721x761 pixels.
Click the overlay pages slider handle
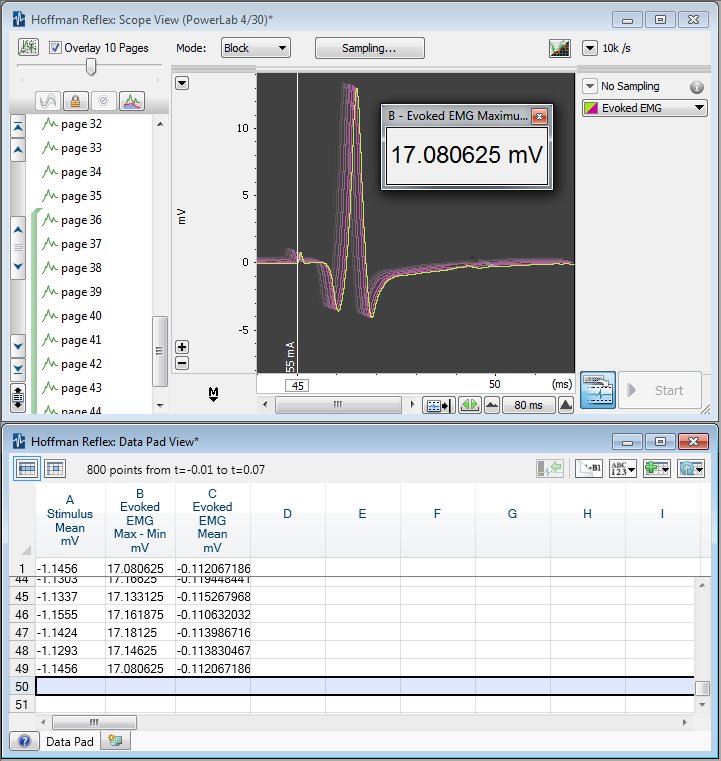coord(92,67)
